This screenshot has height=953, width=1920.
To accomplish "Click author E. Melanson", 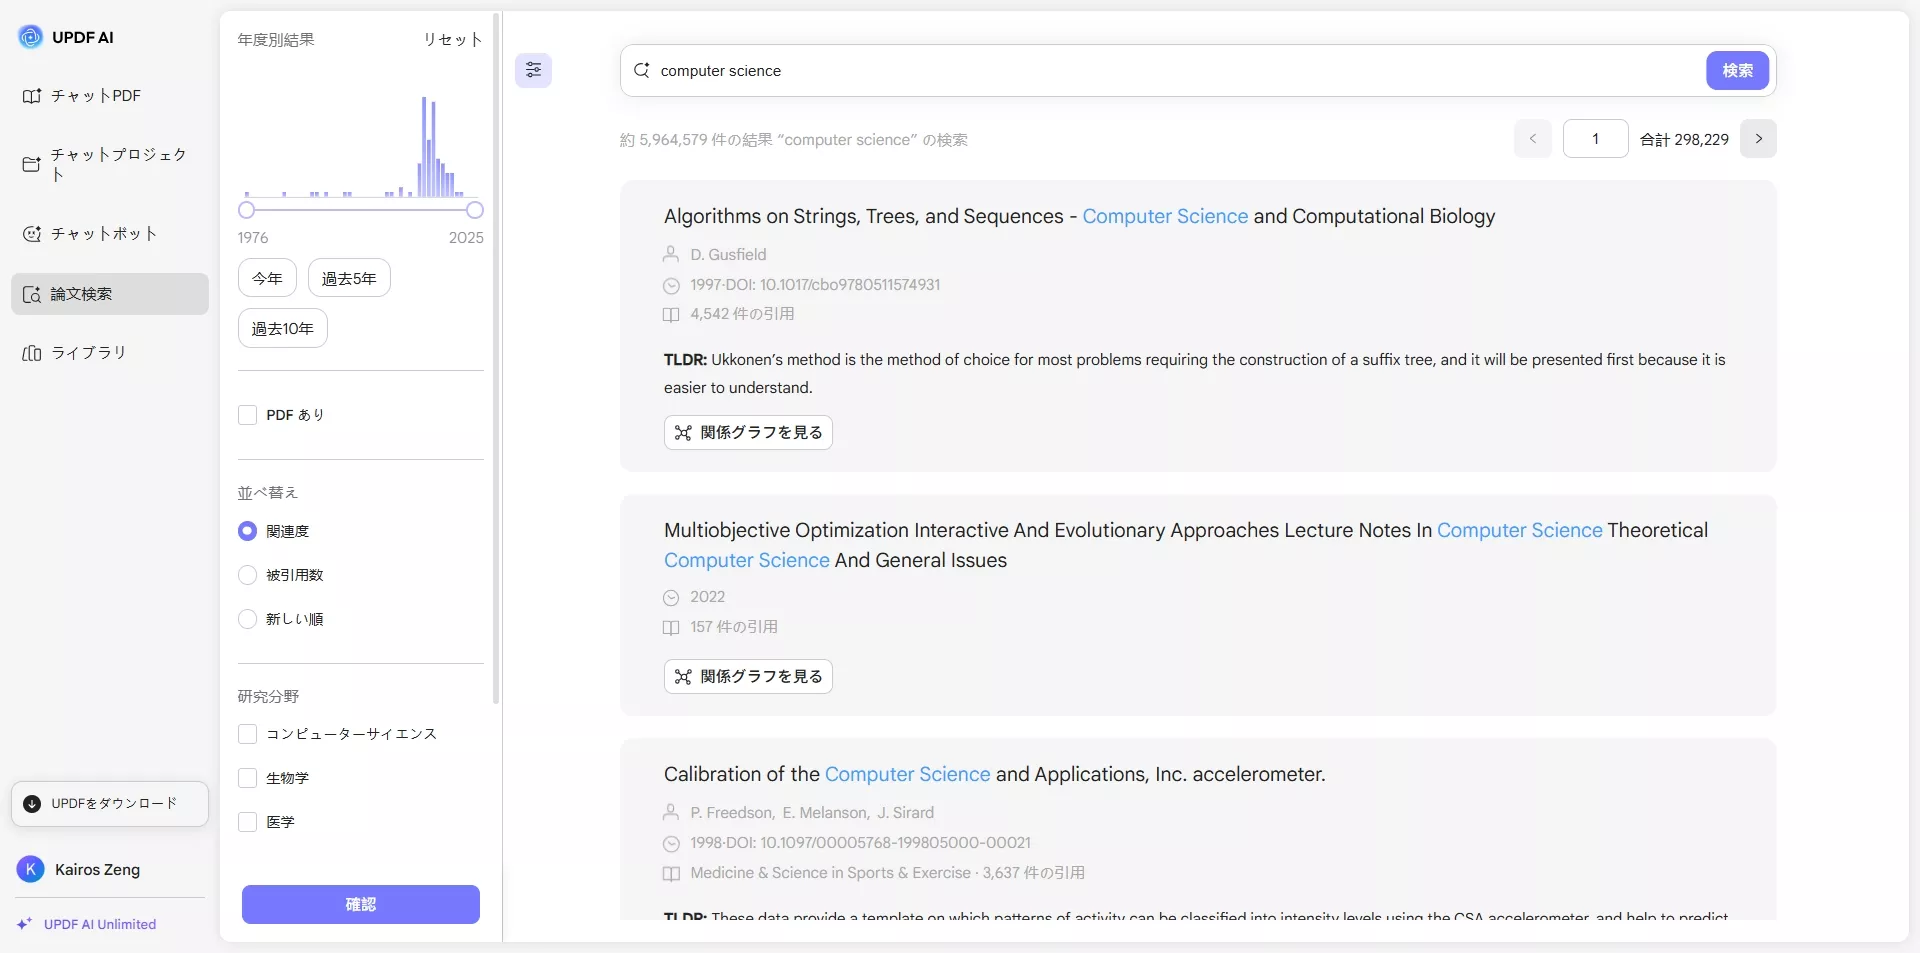I will (826, 813).
